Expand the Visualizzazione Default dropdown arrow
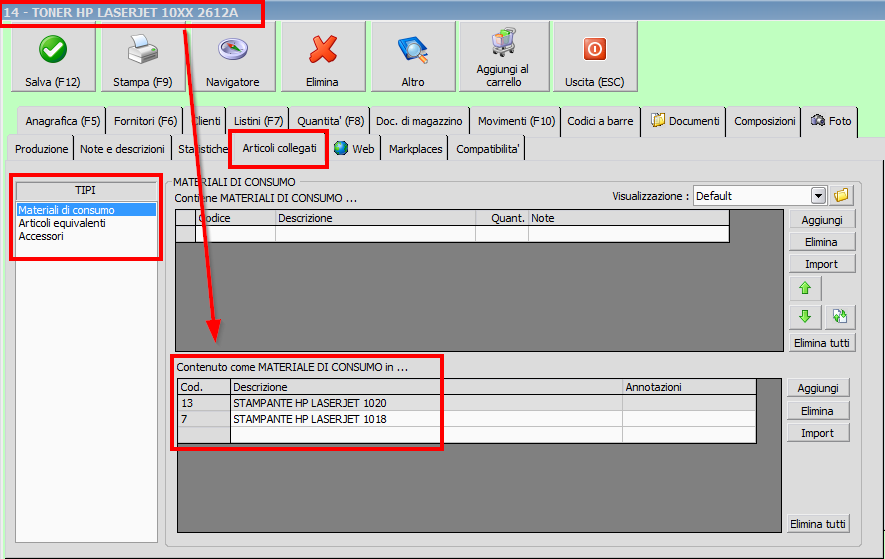Screen dimensions: 885x559 tap(818, 196)
